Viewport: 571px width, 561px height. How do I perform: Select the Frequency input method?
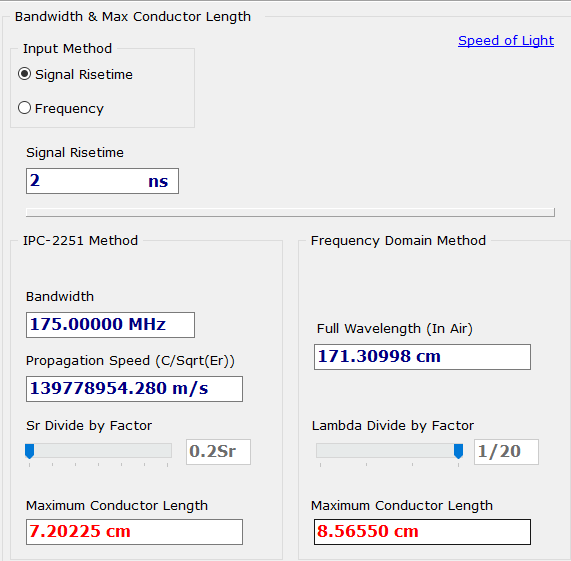24,108
